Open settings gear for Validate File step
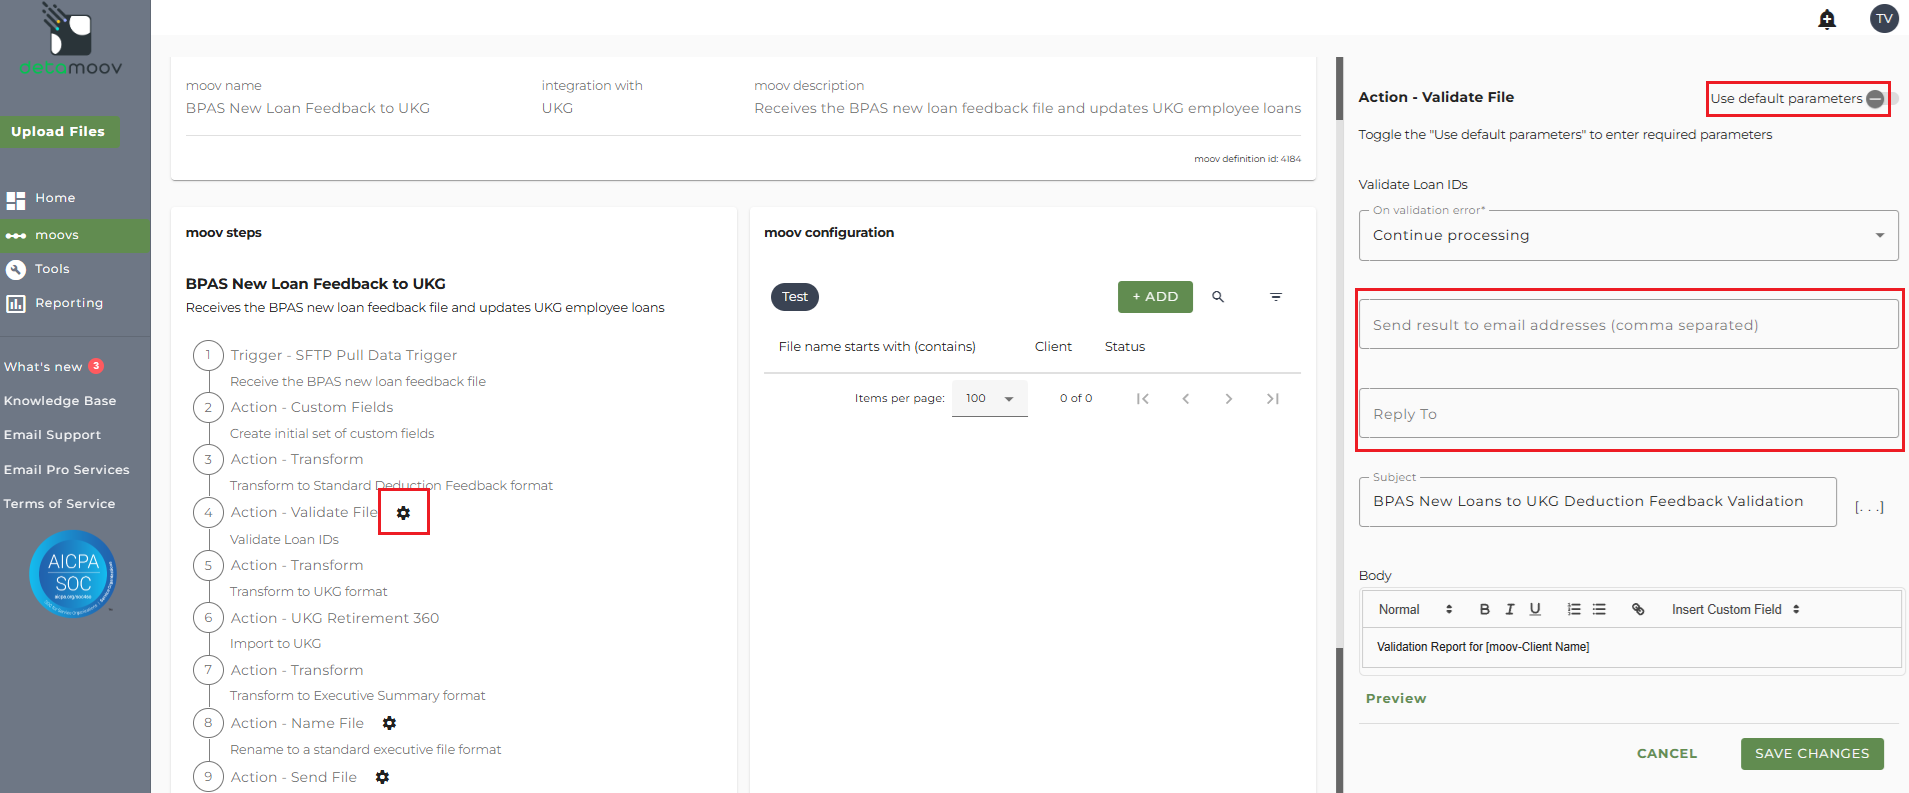Image resolution: width=1909 pixels, height=793 pixels. (x=403, y=513)
